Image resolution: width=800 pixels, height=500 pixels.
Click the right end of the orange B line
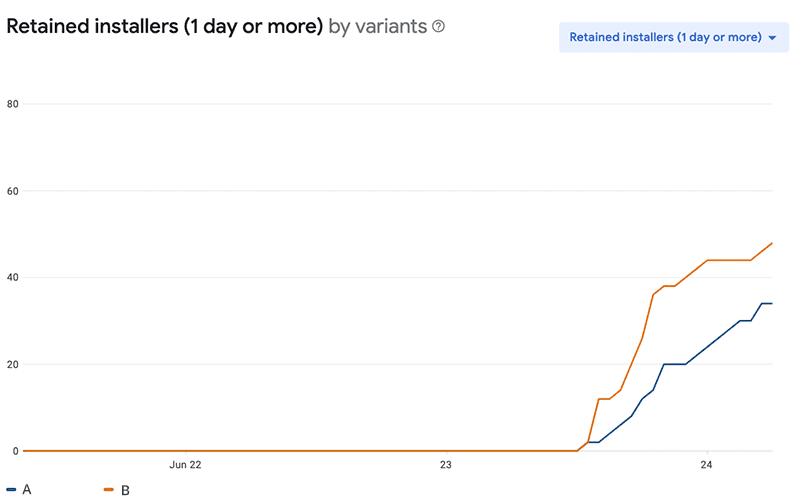[x=772, y=243]
